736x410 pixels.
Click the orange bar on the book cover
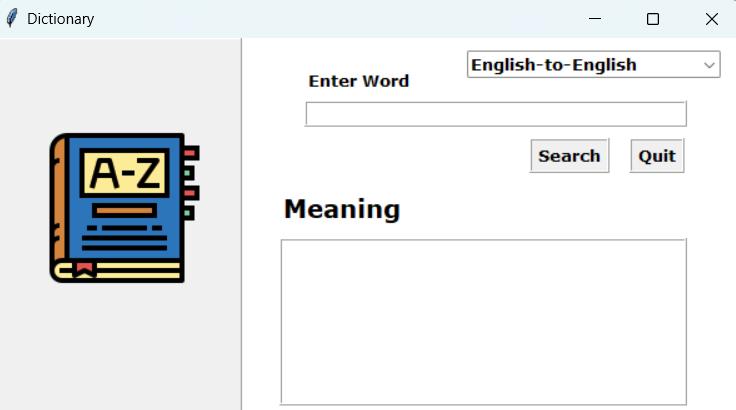point(124,211)
